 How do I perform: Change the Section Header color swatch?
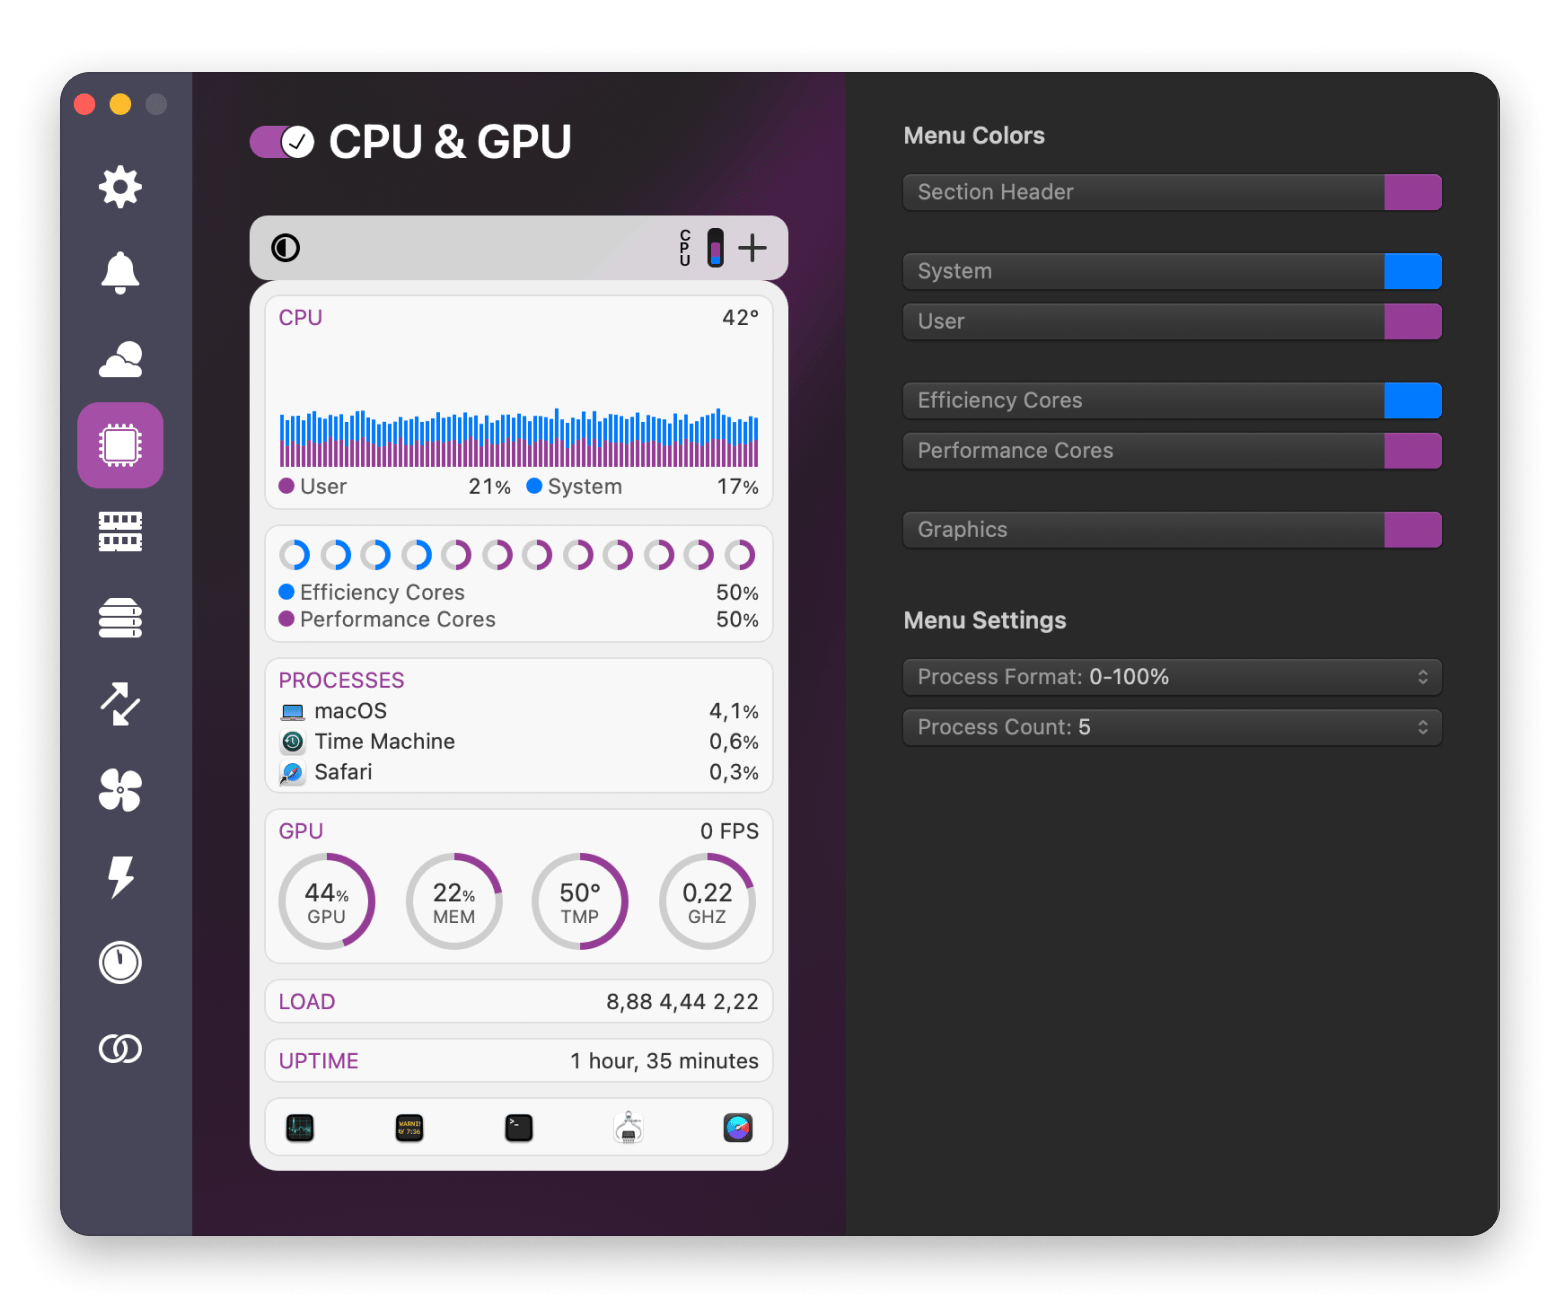tap(1412, 192)
